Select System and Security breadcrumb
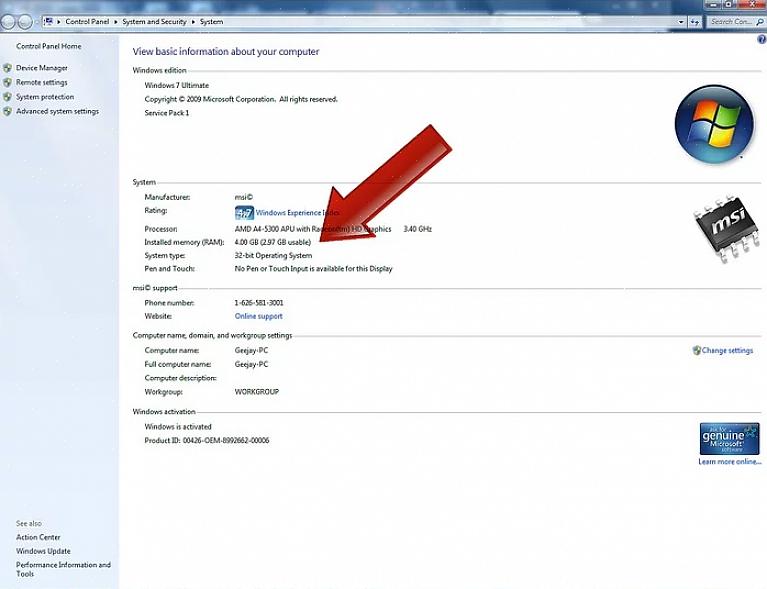The width and height of the screenshot is (767, 589). (x=154, y=22)
